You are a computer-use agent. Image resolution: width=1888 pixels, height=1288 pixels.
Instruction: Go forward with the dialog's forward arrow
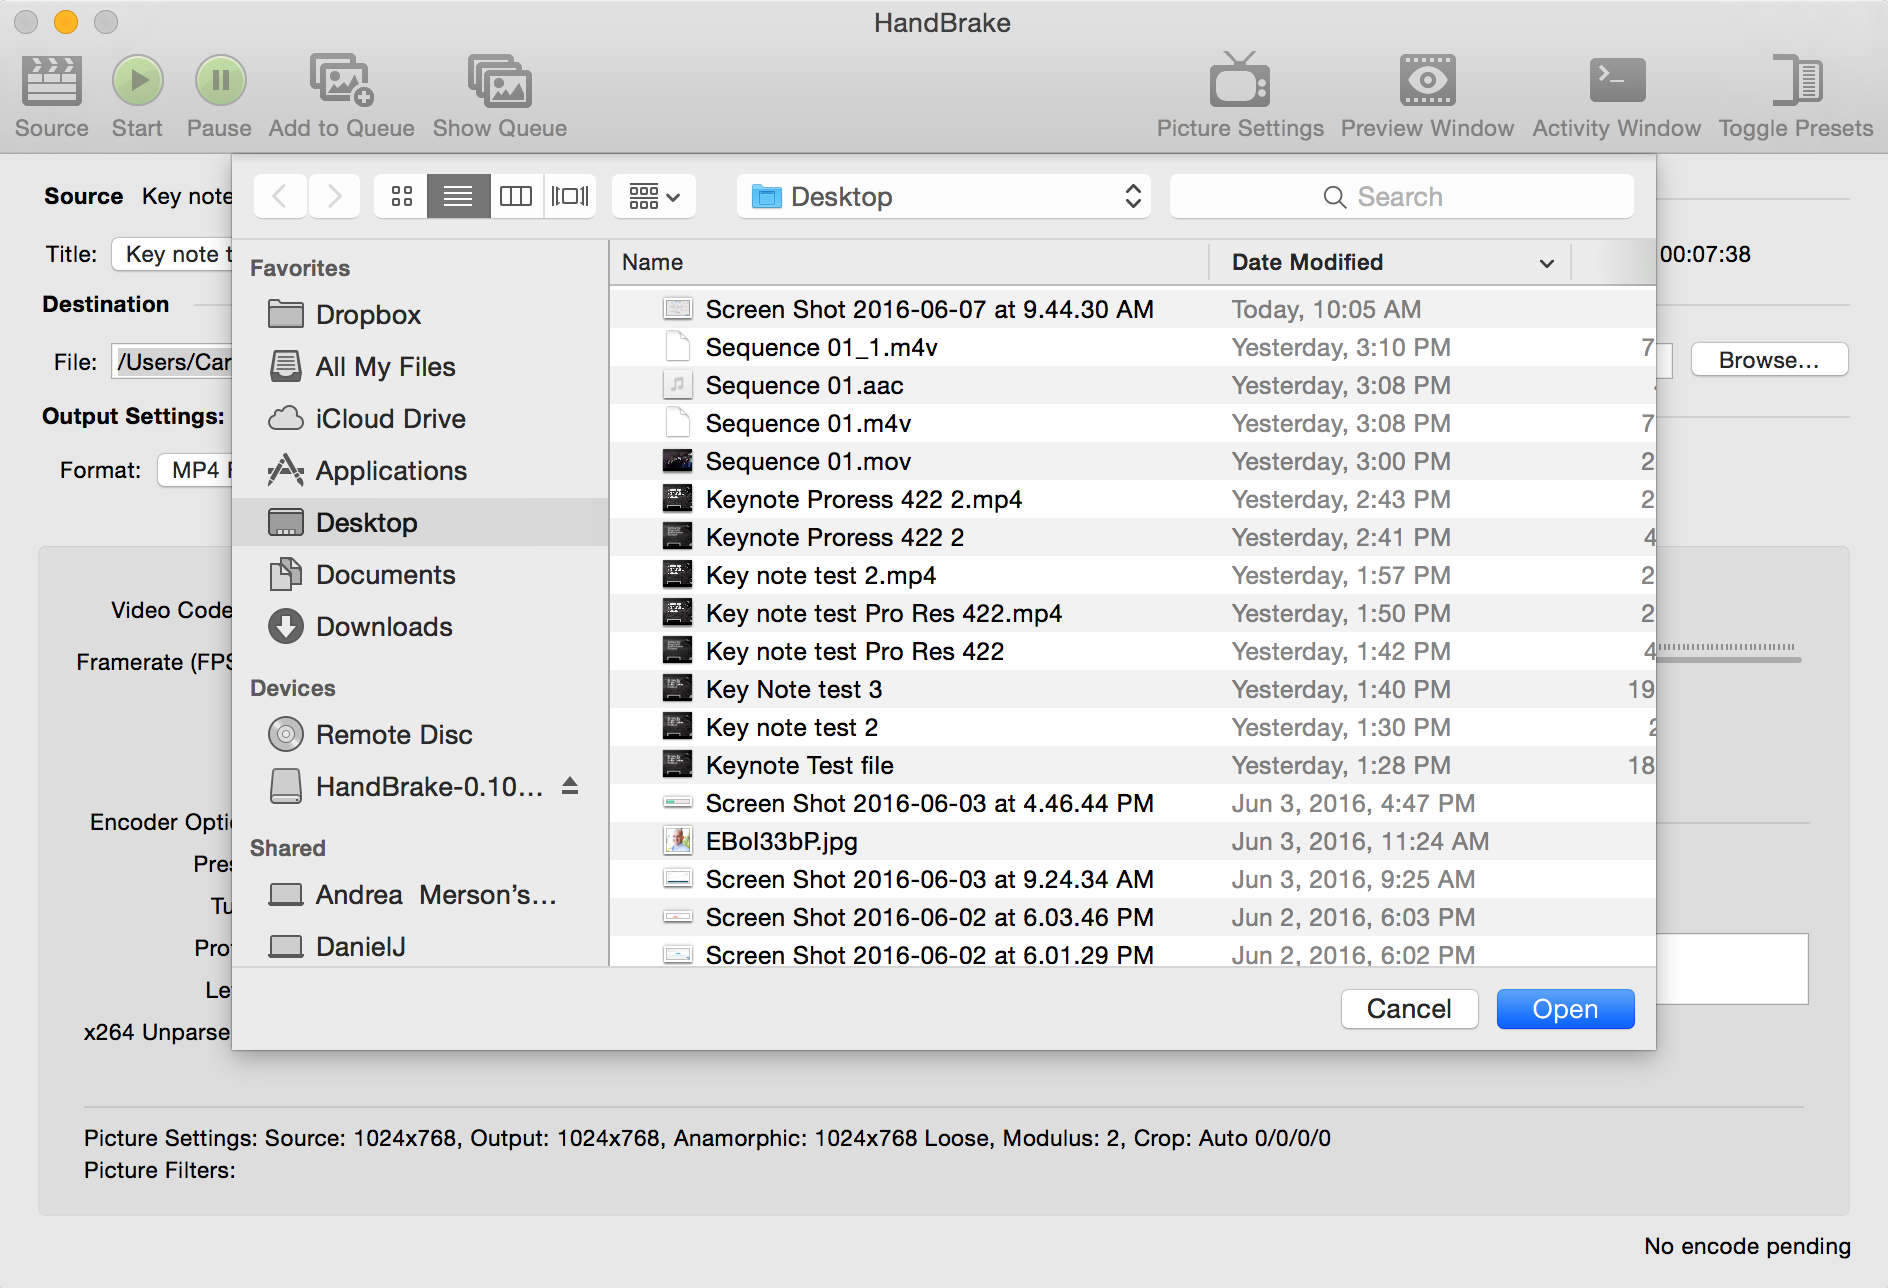[x=334, y=196]
